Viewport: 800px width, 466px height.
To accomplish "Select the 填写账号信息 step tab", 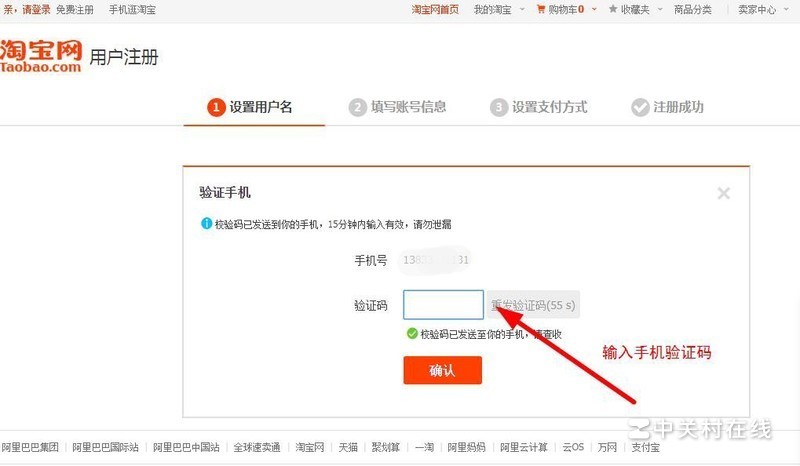I will [x=397, y=107].
